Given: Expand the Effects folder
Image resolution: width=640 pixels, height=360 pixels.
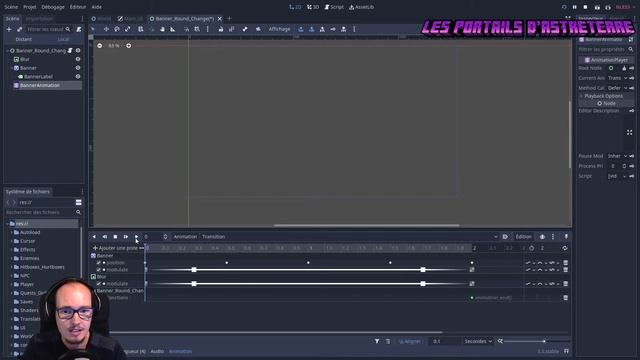Looking at the screenshot, I should [11, 250].
